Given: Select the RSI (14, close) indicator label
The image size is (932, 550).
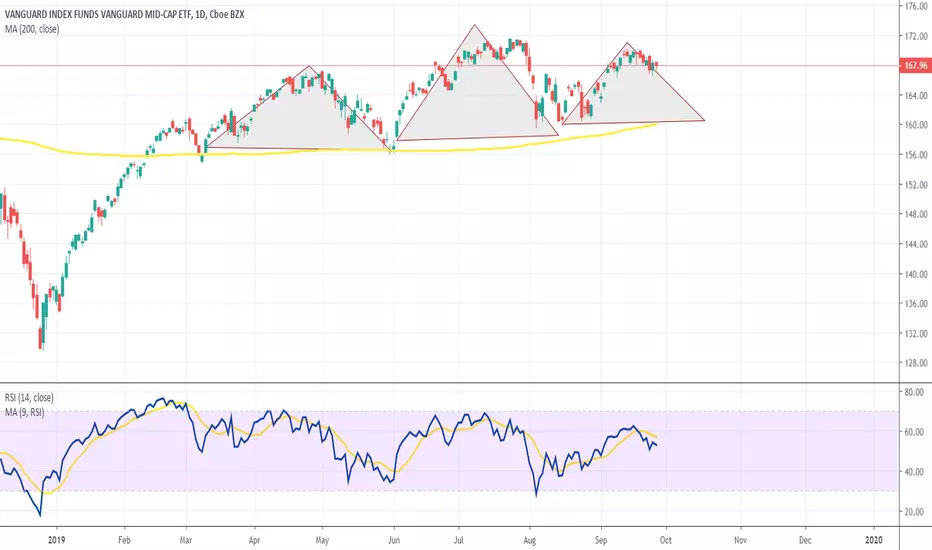Looking at the screenshot, I should [x=29, y=398].
